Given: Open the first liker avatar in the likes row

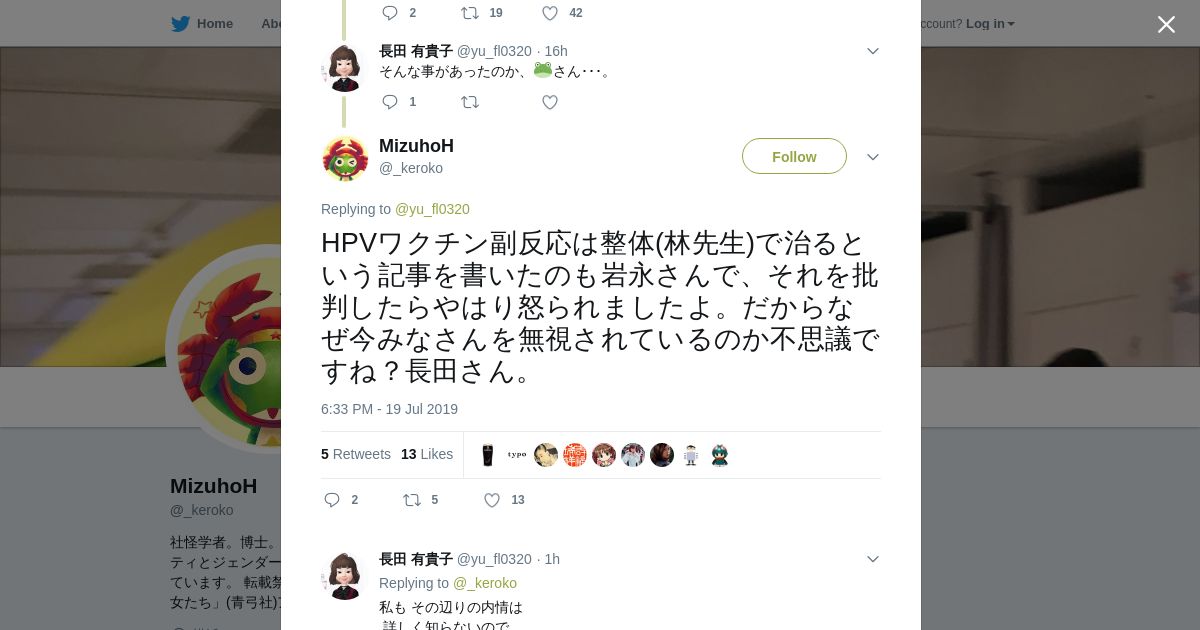Looking at the screenshot, I should [x=488, y=455].
